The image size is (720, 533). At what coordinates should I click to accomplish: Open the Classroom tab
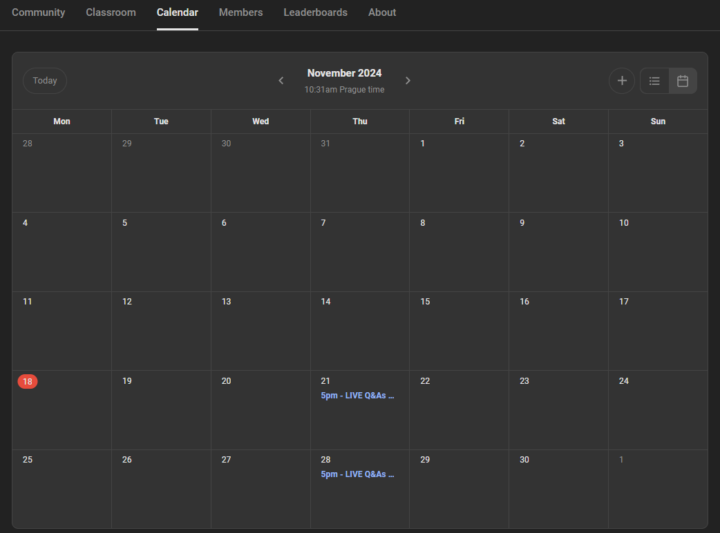click(111, 13)
